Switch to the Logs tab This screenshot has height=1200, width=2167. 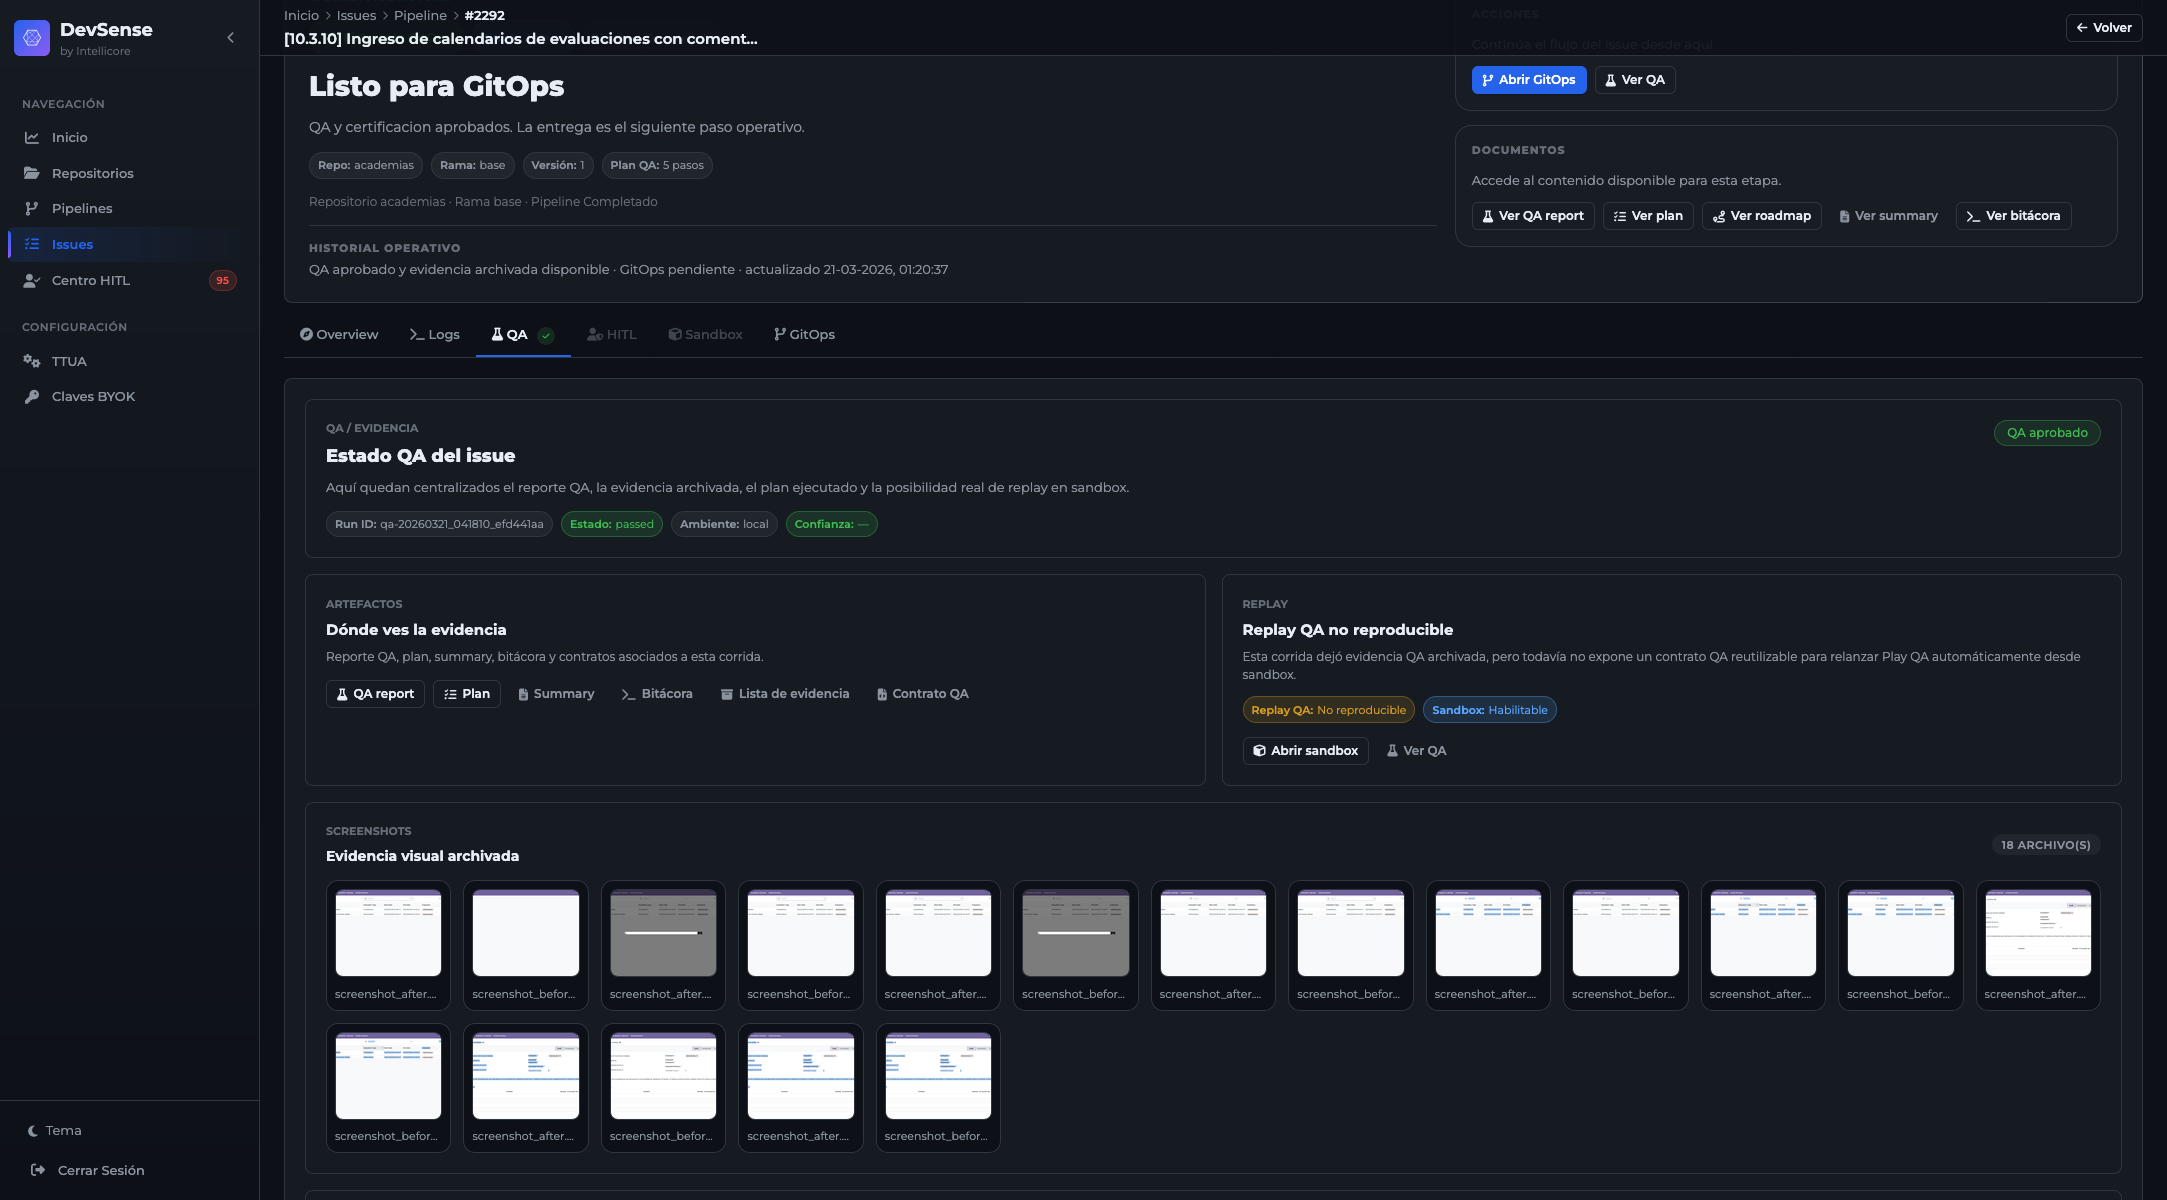pyautogui.click(x=435, y=335)
